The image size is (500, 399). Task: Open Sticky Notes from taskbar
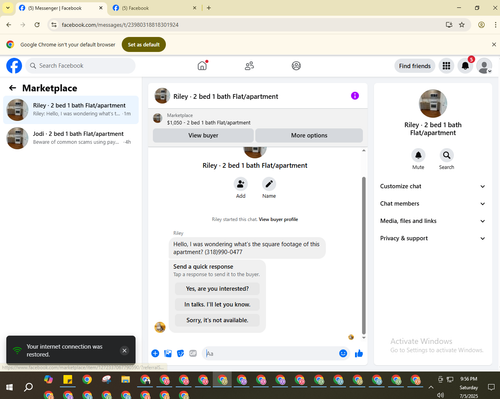pos(68,380)
